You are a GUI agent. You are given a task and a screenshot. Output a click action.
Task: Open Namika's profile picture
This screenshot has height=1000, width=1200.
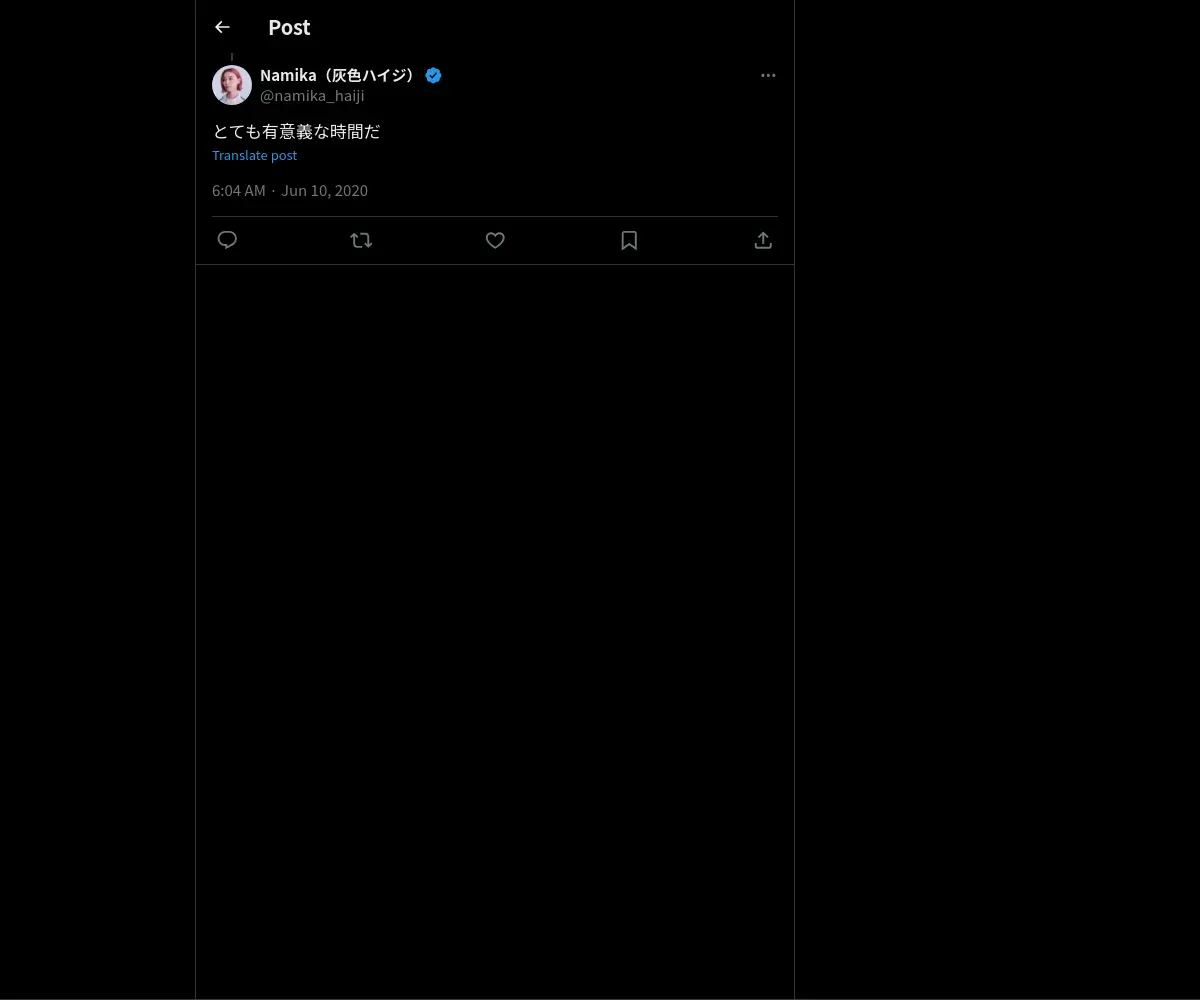(x=232, y=85)
